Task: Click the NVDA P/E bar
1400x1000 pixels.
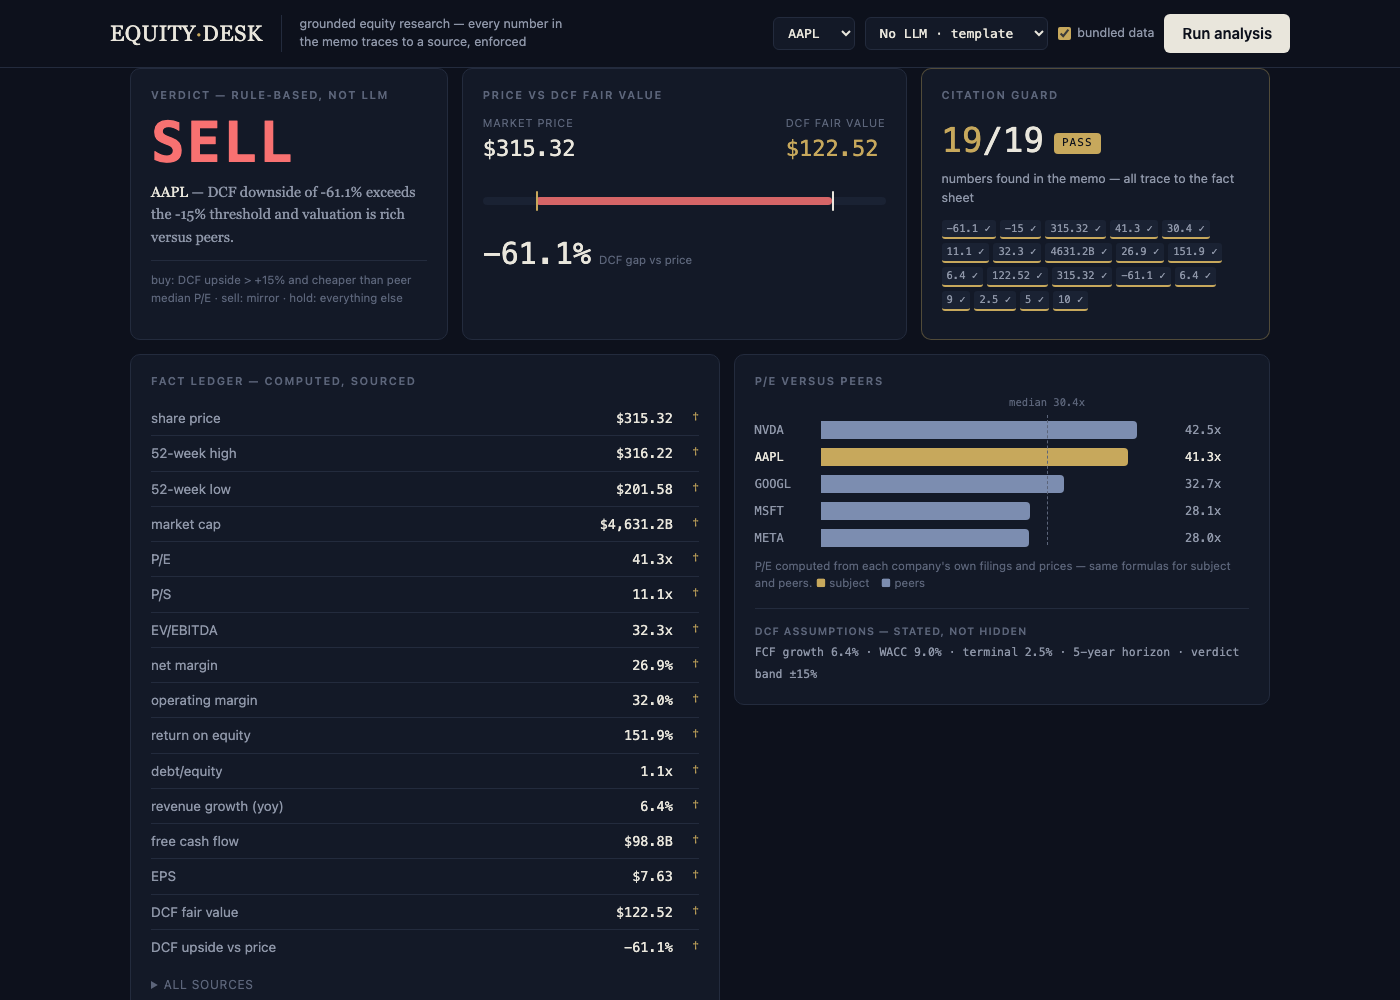Action: [x=979, y=430]
